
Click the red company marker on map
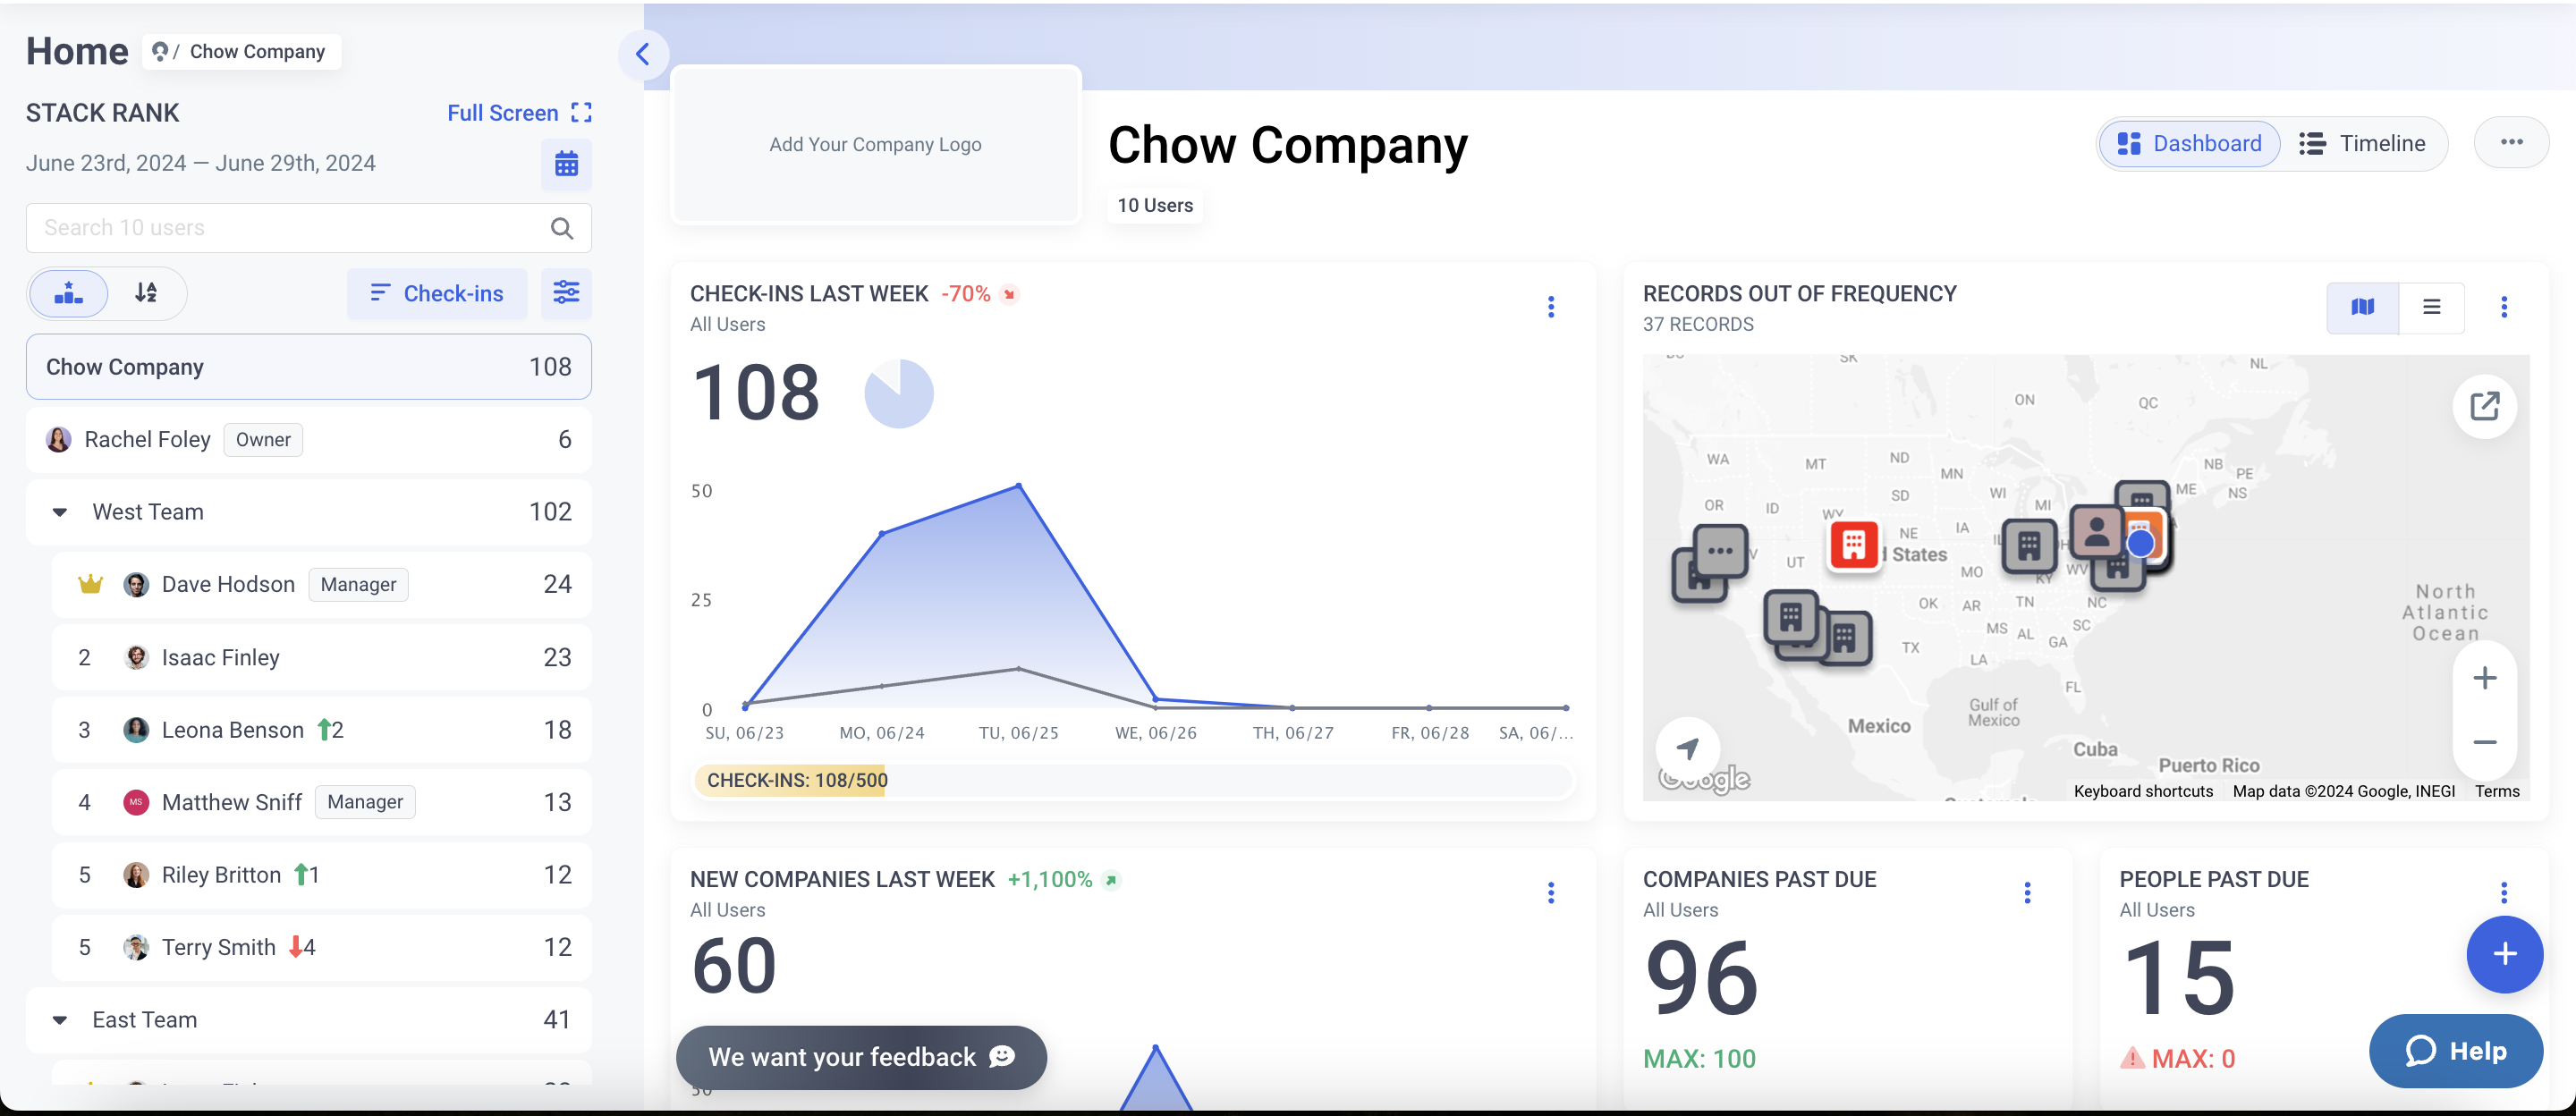(x=1853, y=545)
